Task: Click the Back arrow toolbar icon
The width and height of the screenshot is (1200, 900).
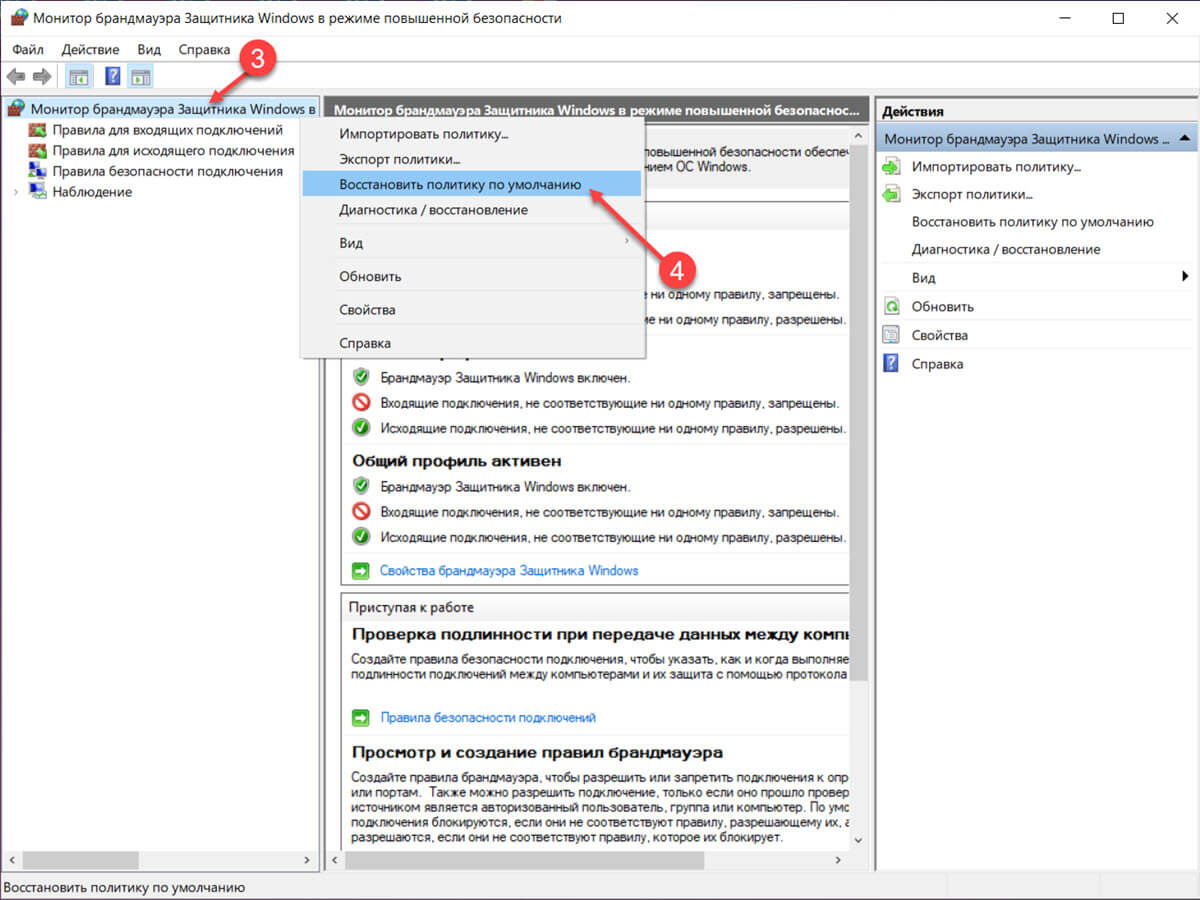Action: point(16,77)
